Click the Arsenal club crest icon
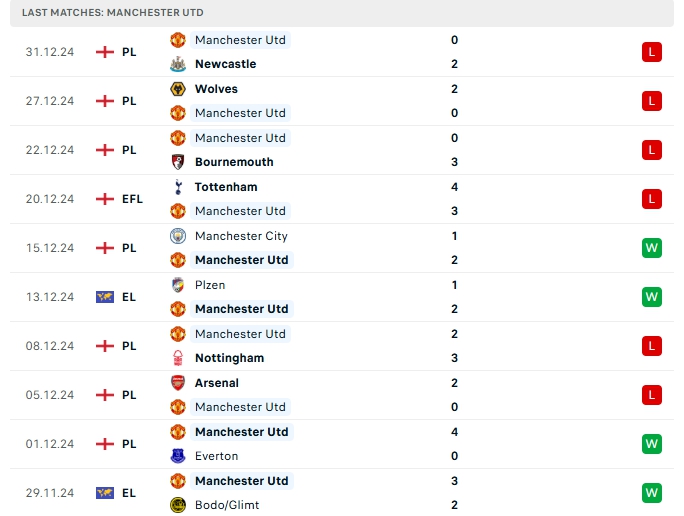 pos(178,383)
